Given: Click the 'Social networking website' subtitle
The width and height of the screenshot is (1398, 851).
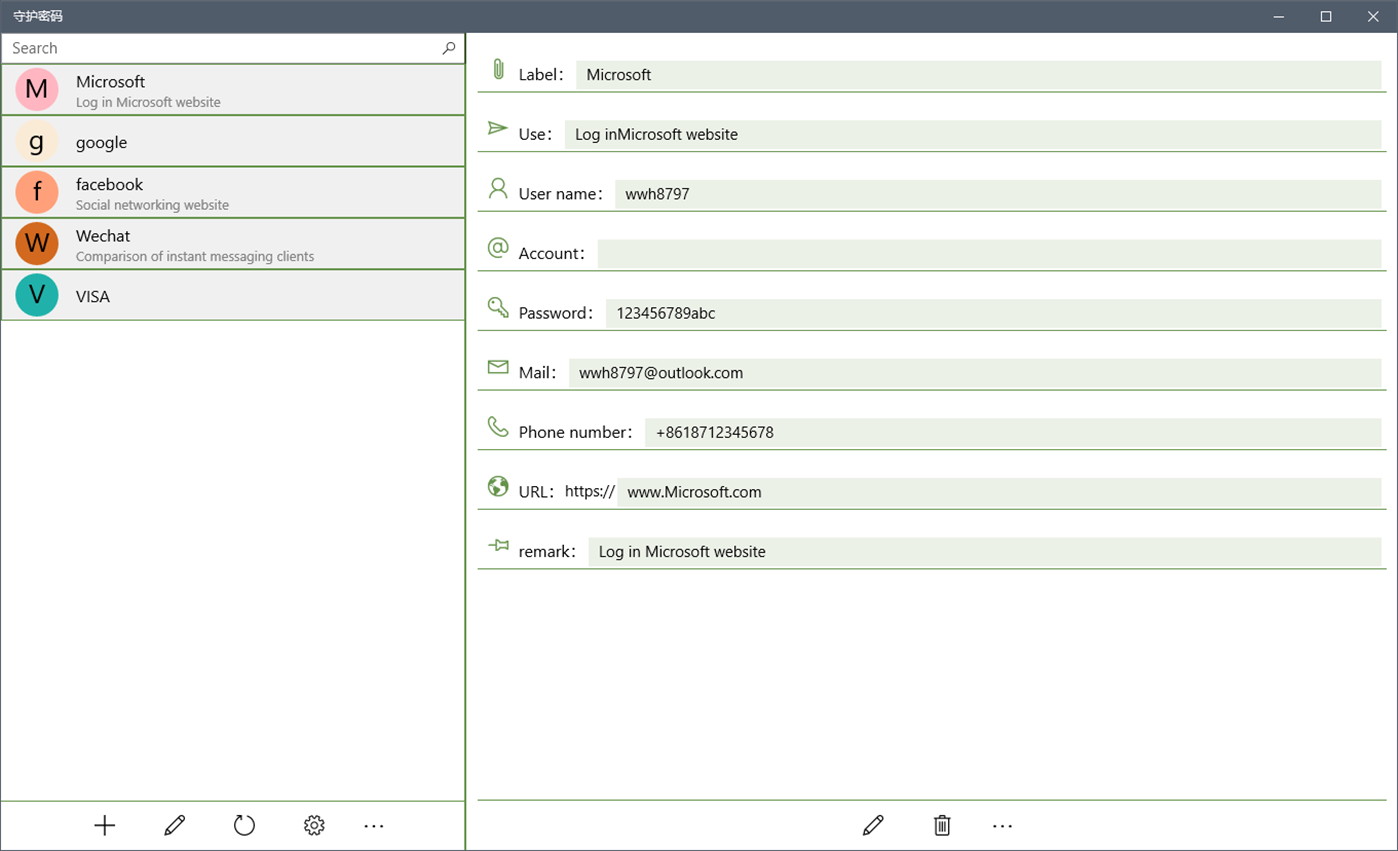Looking at the screenshot, I should (x=152, y=205).
